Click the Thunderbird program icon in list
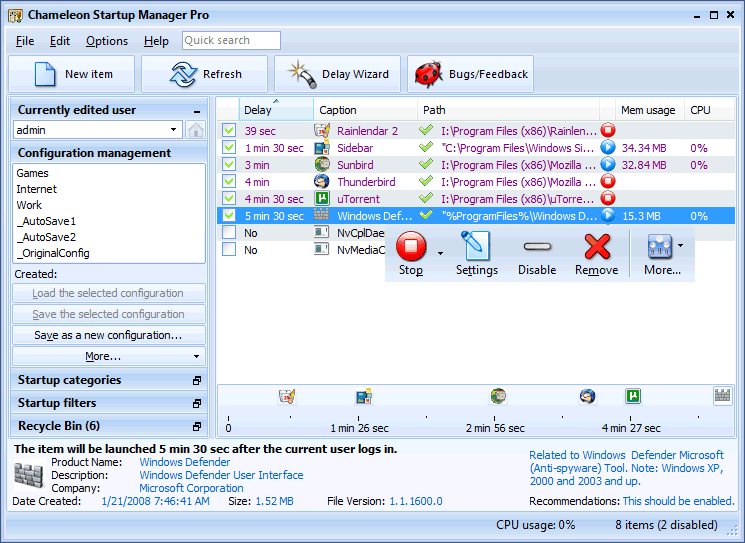745x543 pixels. (x=322, y=181)
